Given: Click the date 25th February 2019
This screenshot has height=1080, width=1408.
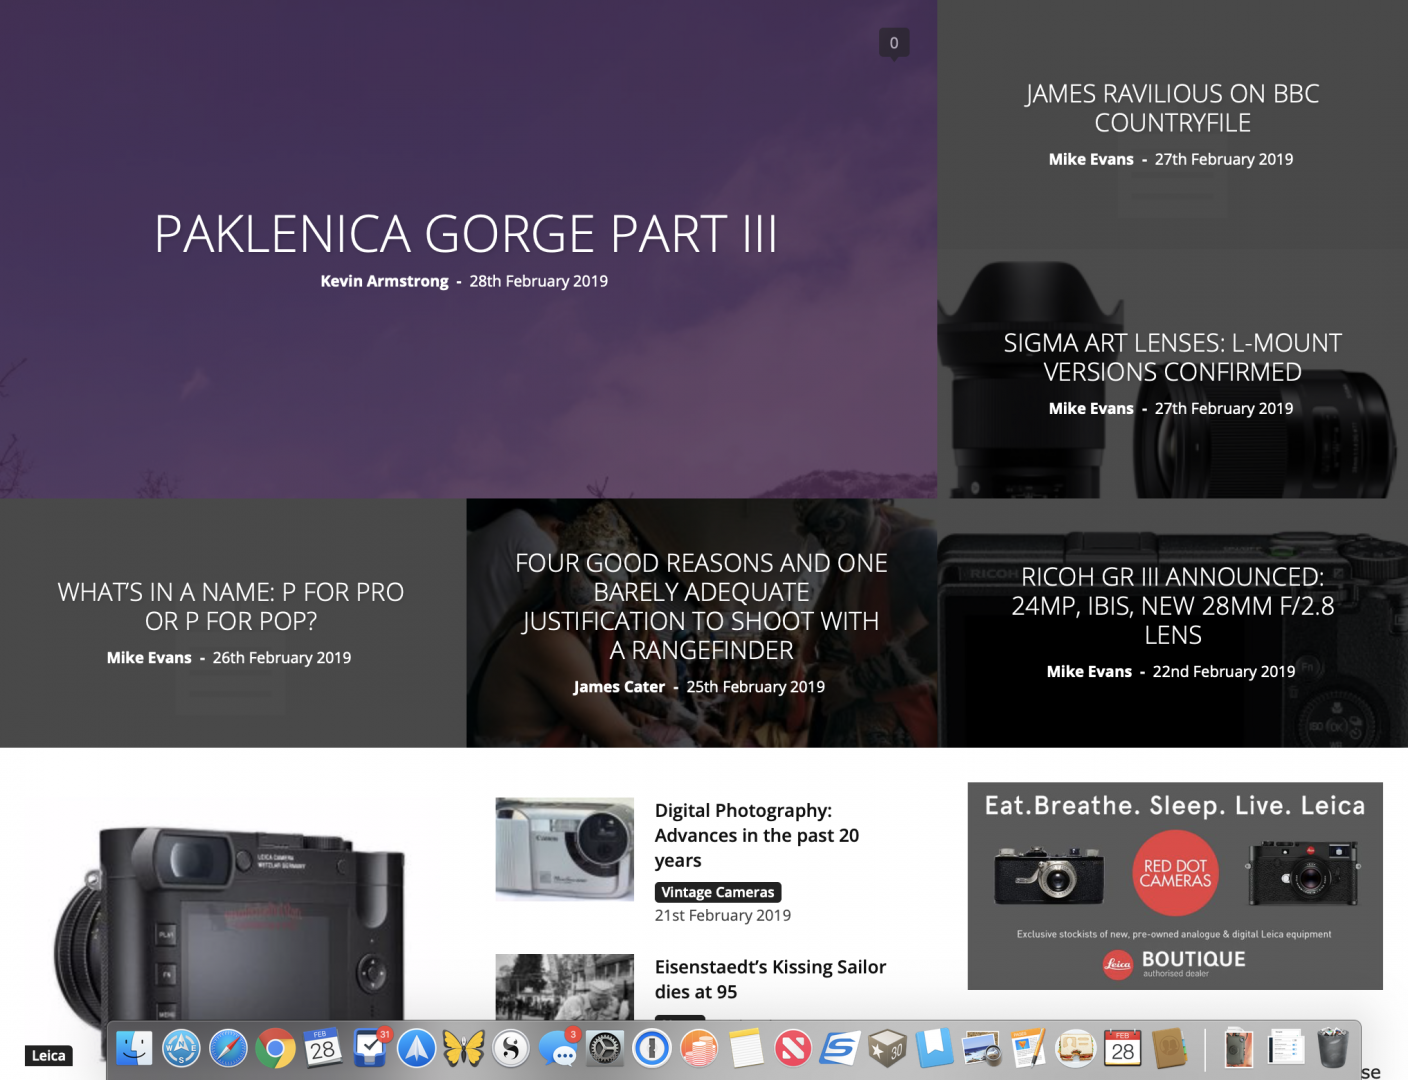Looking at the screenshot, I should pos(756,687).
